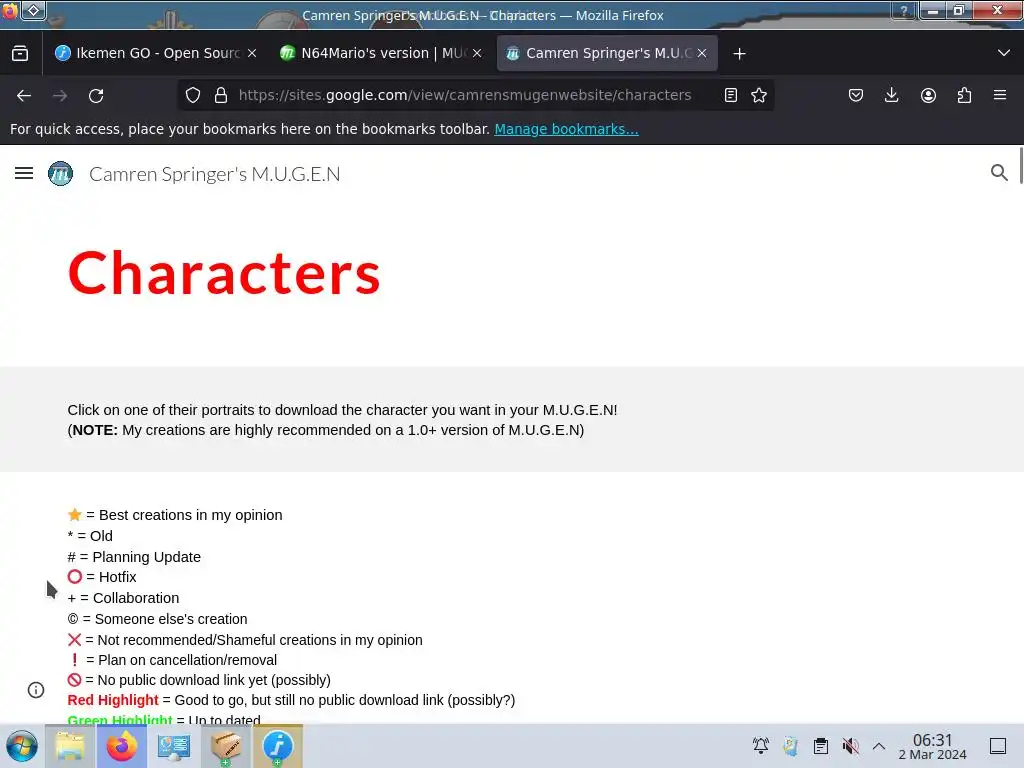Screen dimensions: 1024x768
Task: Open Firefox account menu
Action: tap(928, 95)
